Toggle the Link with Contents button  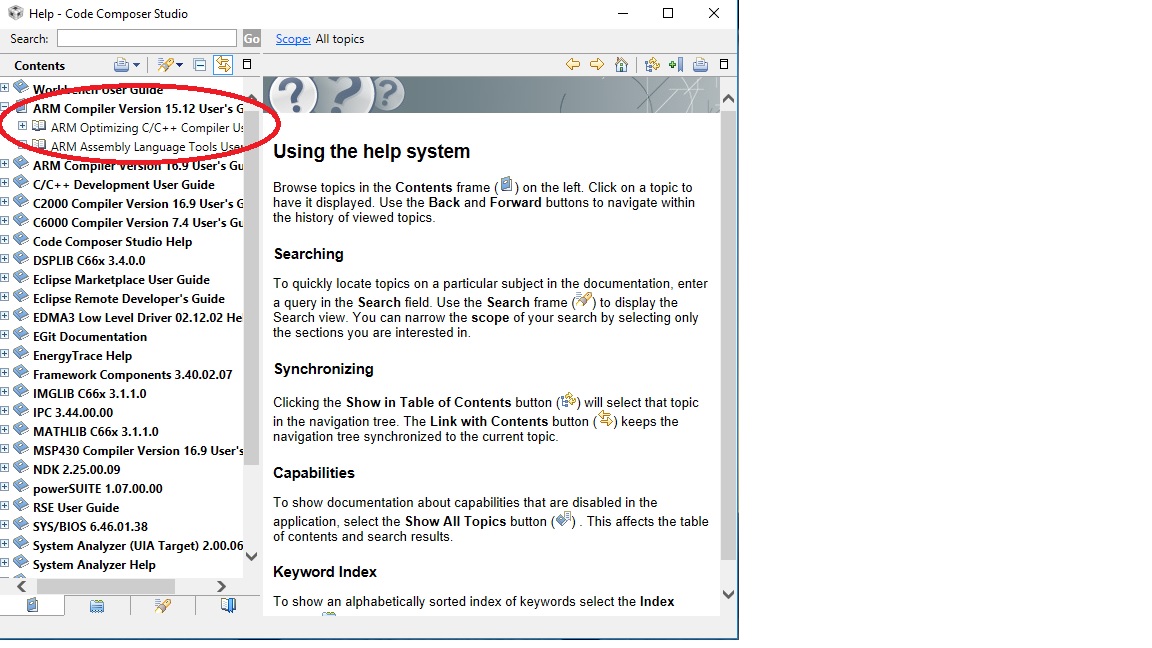(223, 65)
